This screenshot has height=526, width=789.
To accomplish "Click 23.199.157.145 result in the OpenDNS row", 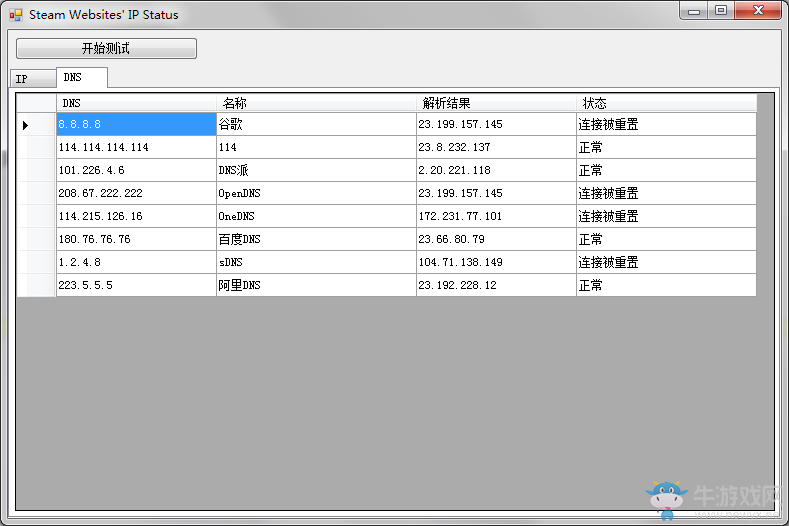I will pos(497,193).
